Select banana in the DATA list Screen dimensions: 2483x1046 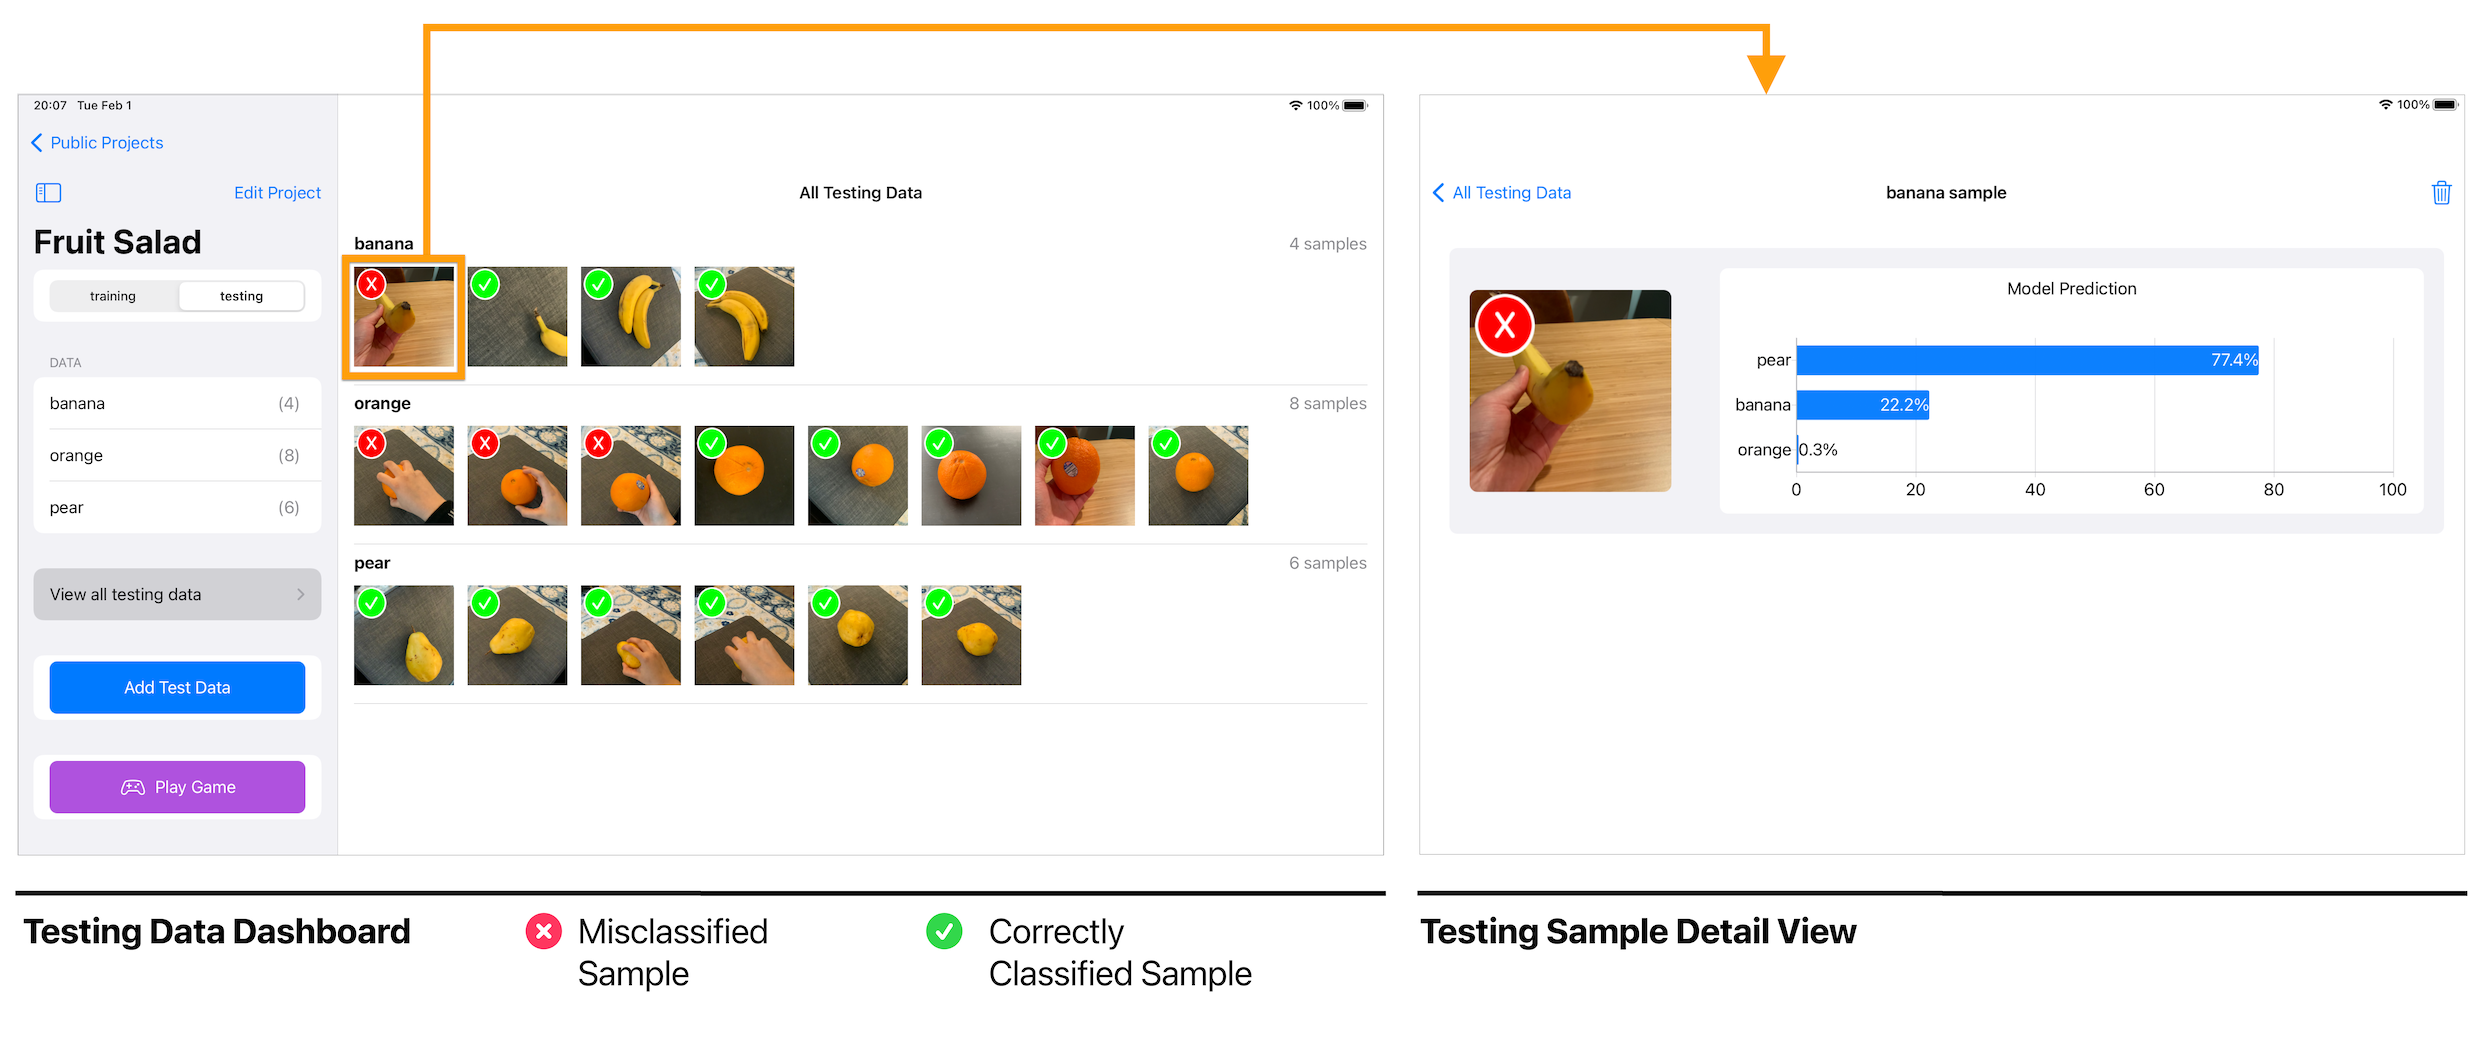click(177, 403)
